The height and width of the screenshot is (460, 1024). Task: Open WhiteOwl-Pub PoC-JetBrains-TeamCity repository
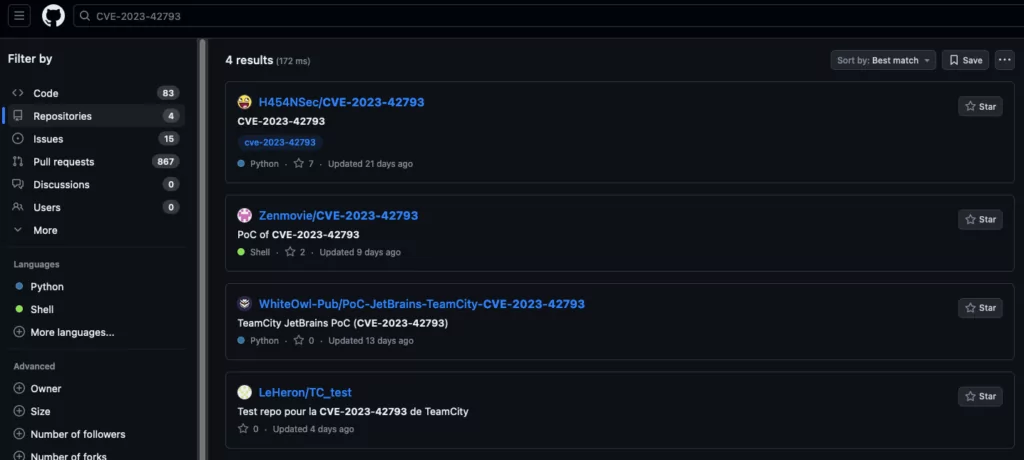422,304
